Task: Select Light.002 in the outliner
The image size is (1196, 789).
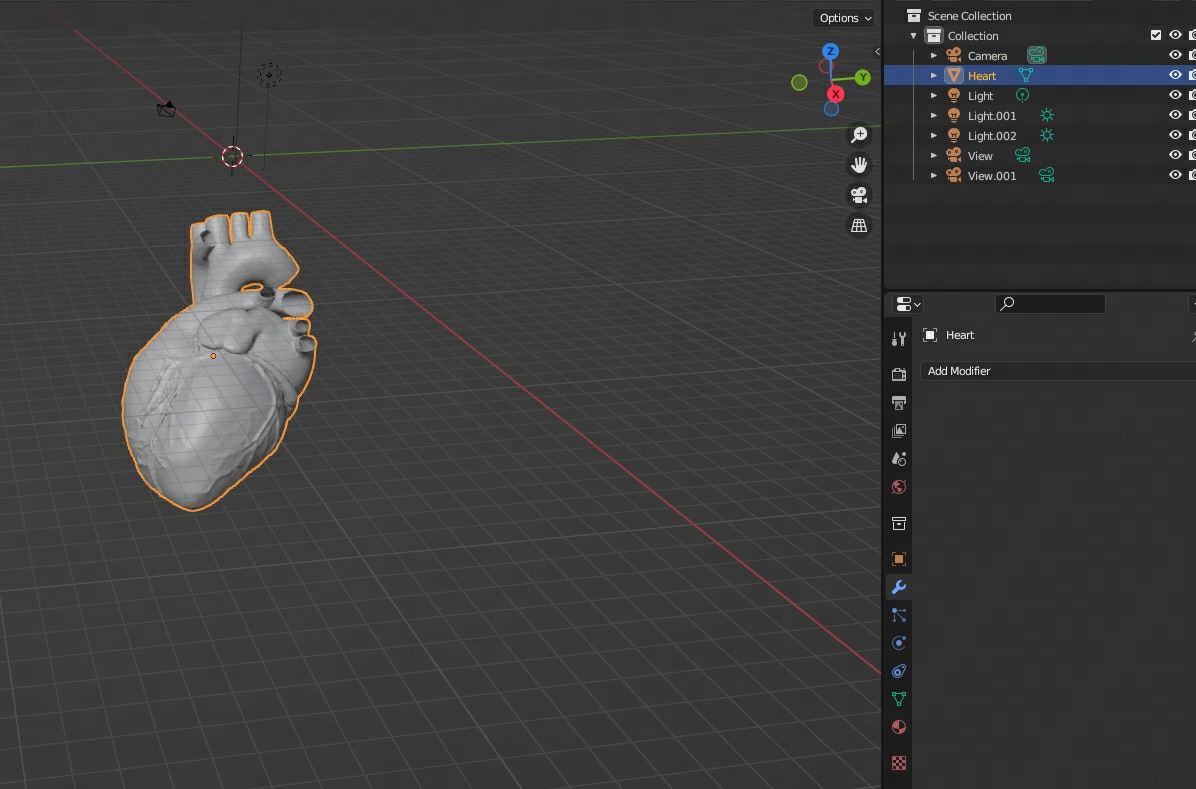Action: (x=991, y=136)
